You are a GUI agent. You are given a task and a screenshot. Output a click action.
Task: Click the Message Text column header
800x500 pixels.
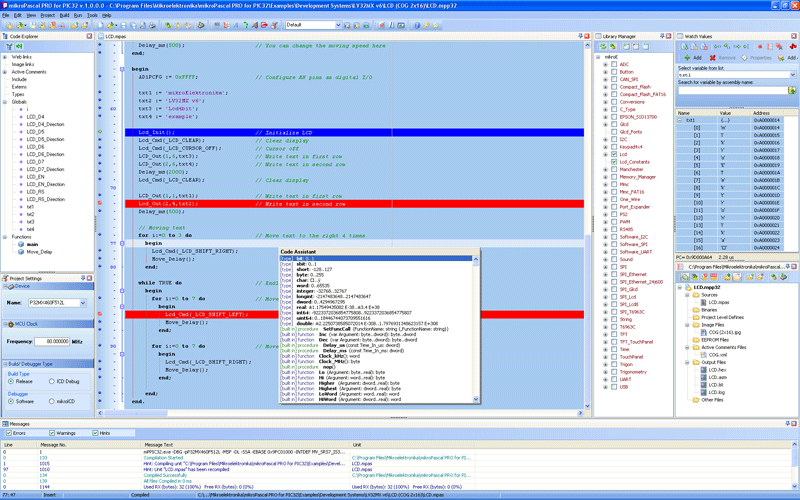click(x=245, y=445)
